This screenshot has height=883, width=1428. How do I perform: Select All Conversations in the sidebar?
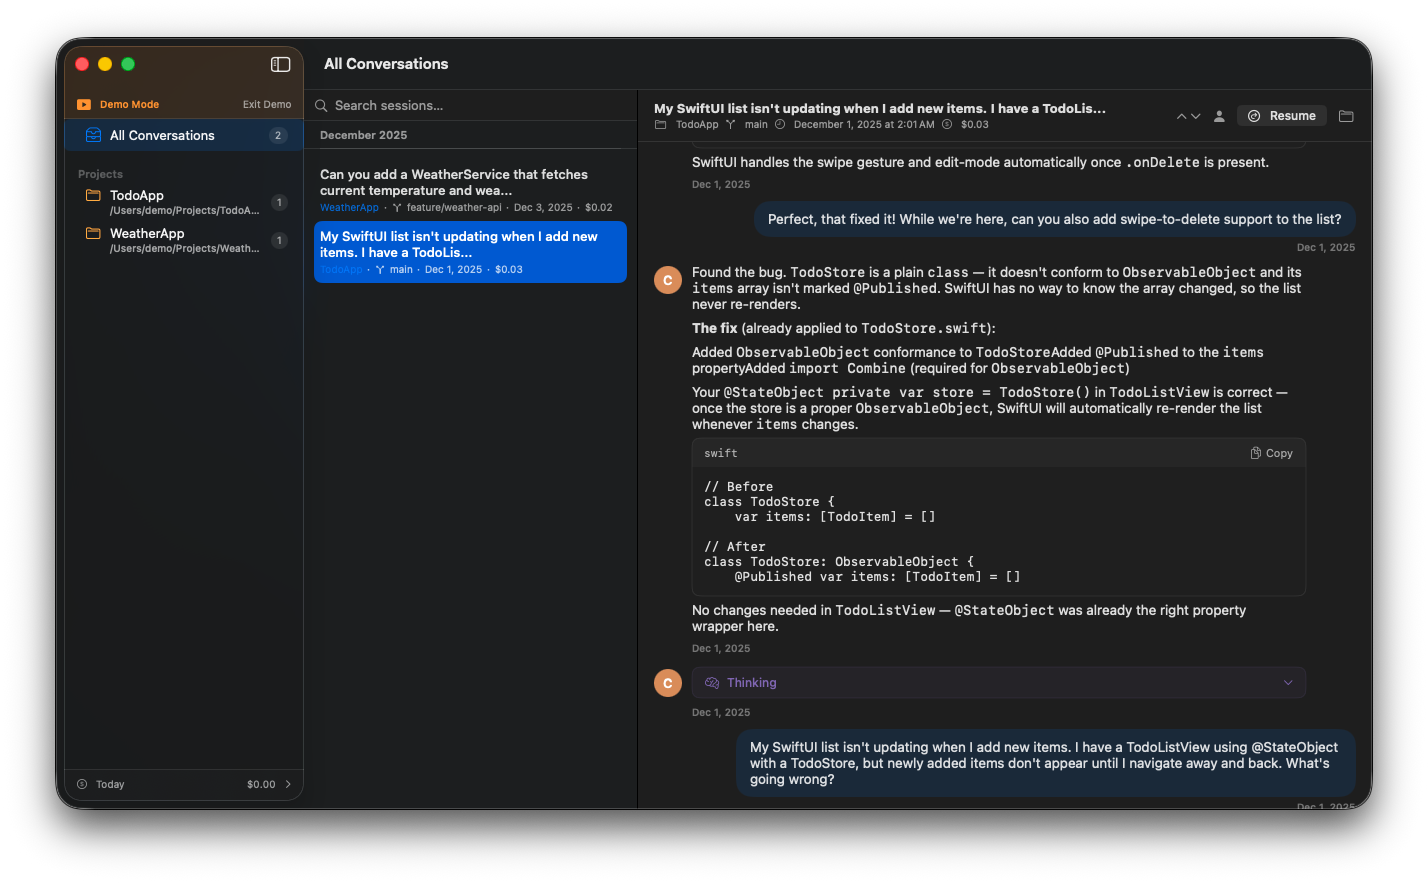(162, 135)
